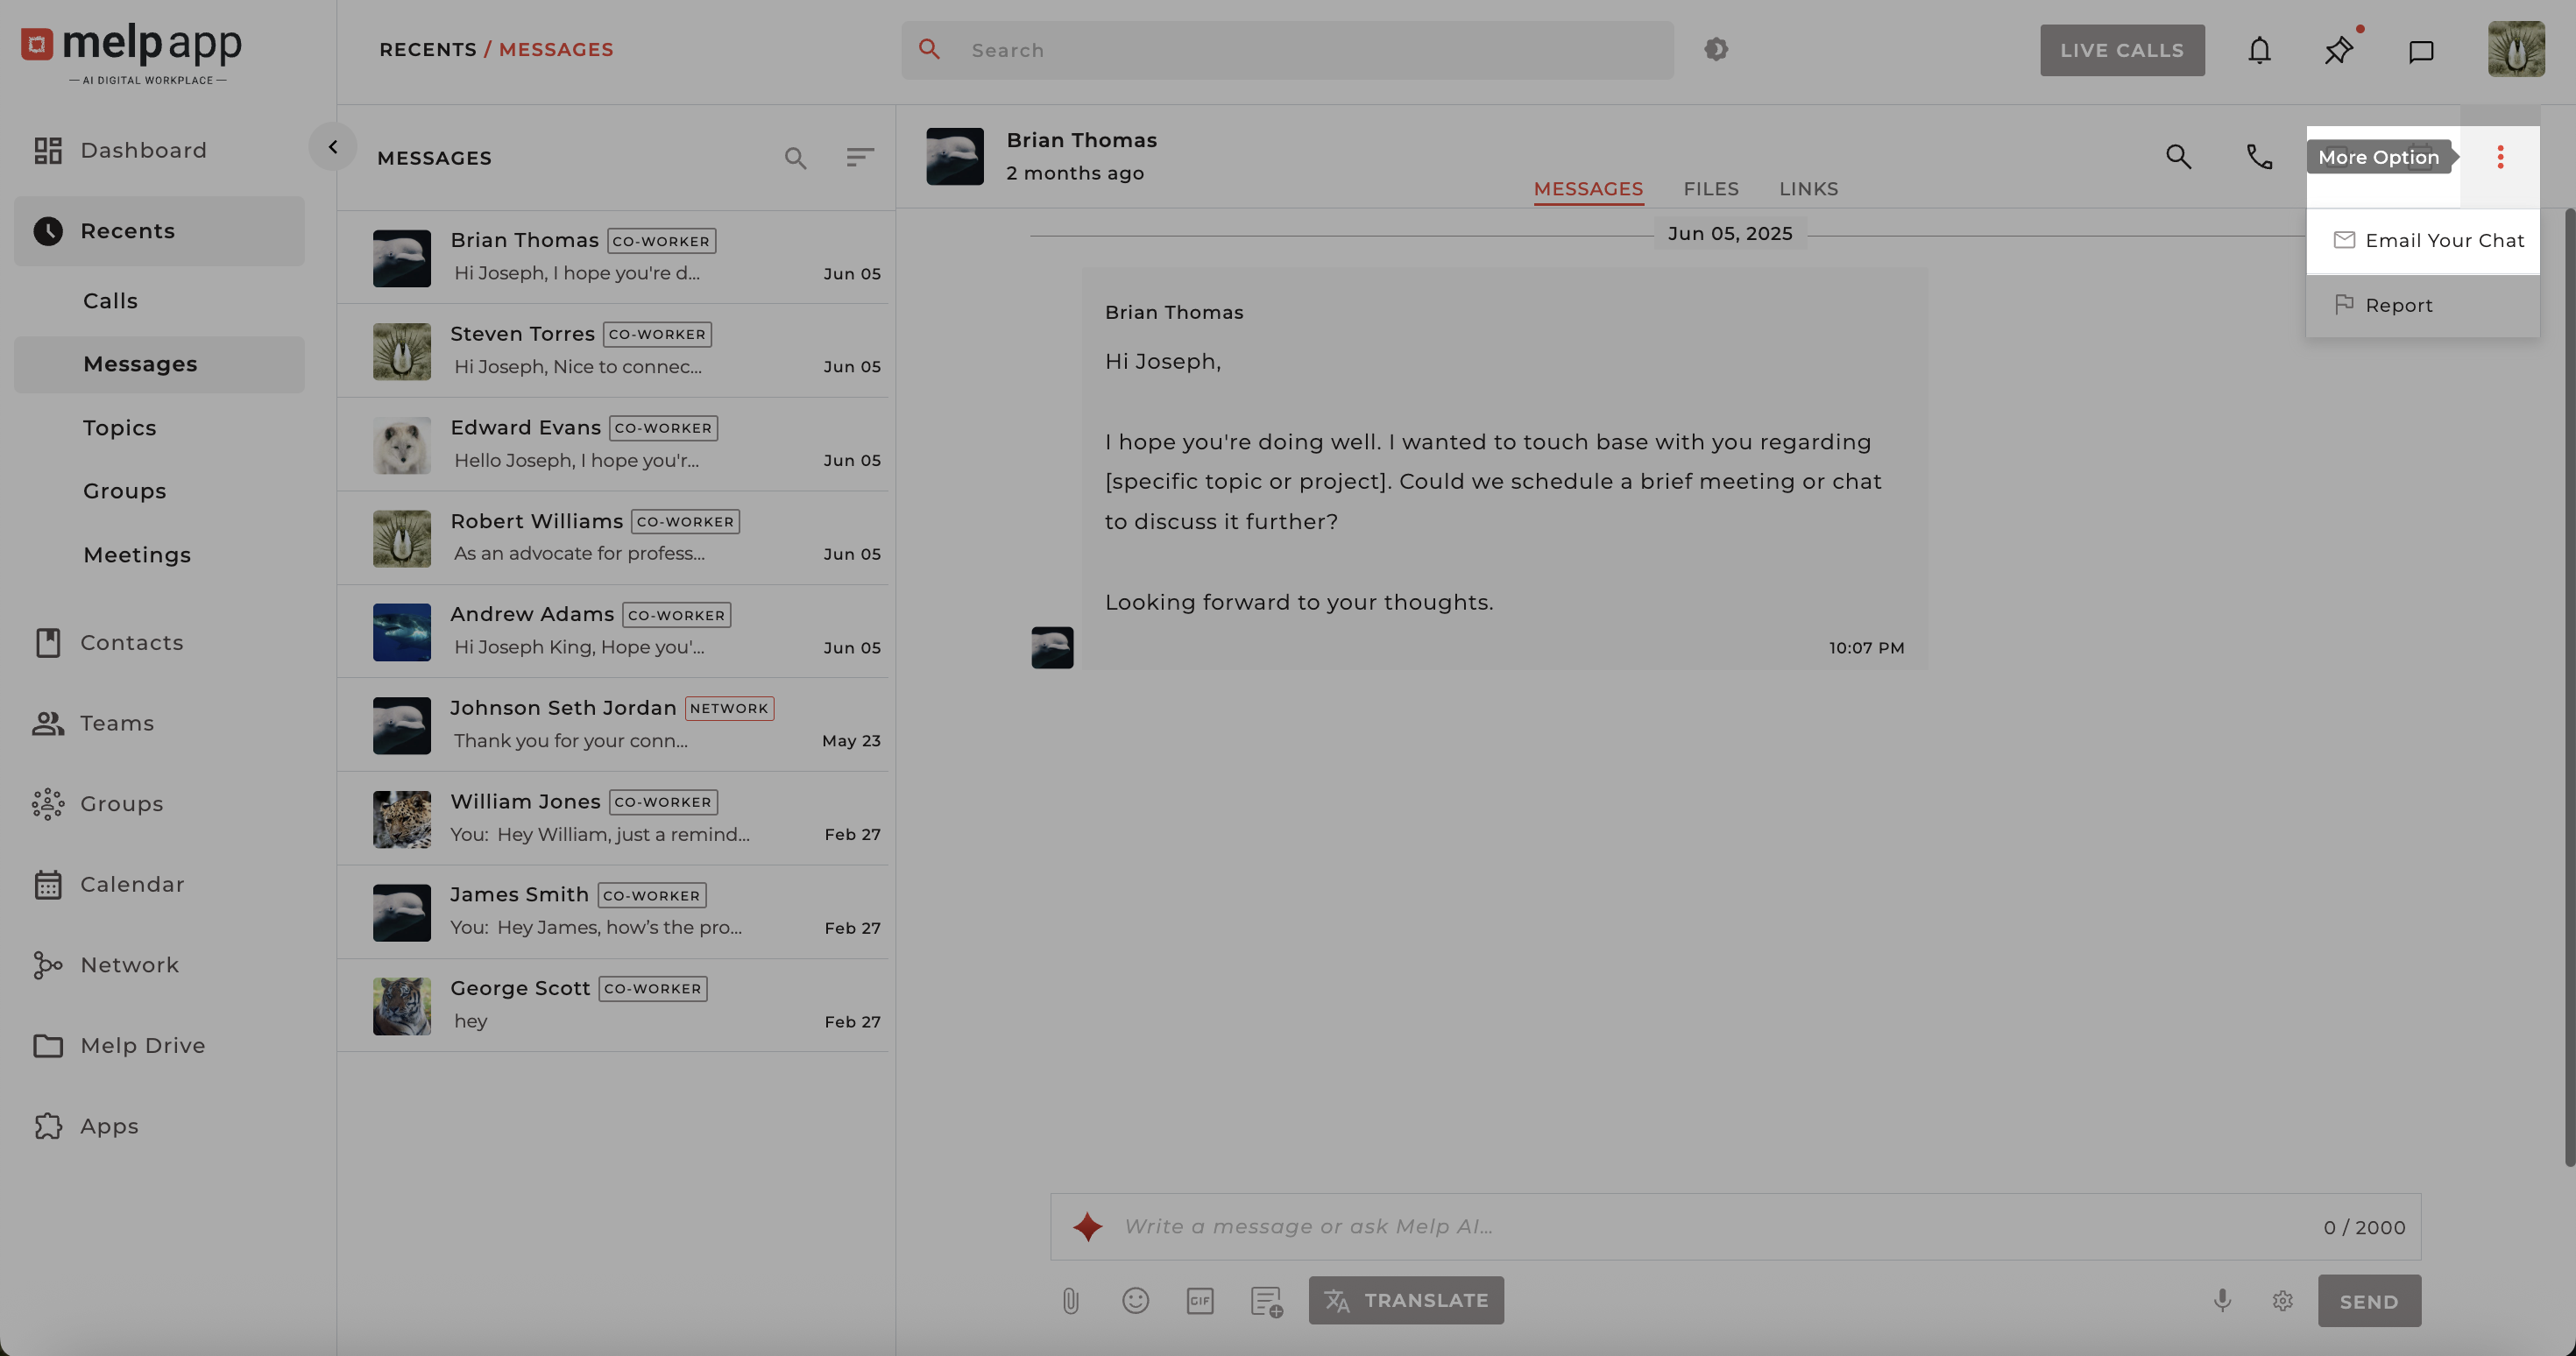
Task: Open message settings gear near Send button
Action: [2282, 1300]
